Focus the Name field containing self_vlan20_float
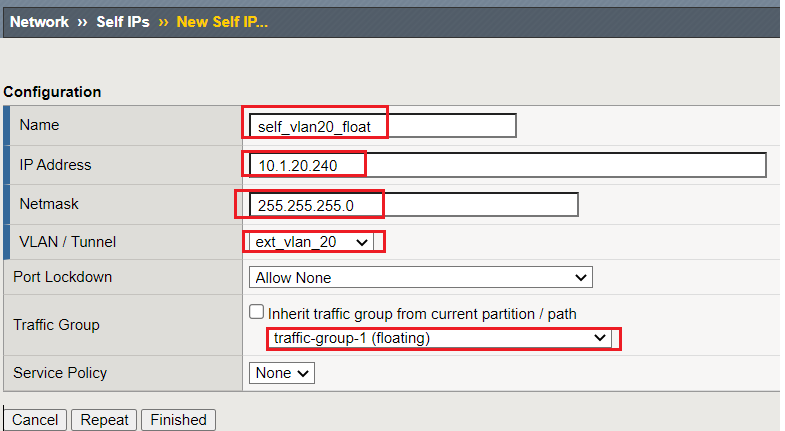Viewport: 785px width, 431px height. [x=382, y=126]
